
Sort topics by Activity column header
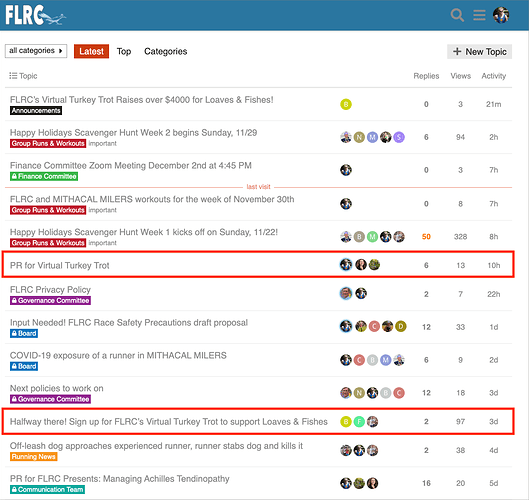[494, 76]
